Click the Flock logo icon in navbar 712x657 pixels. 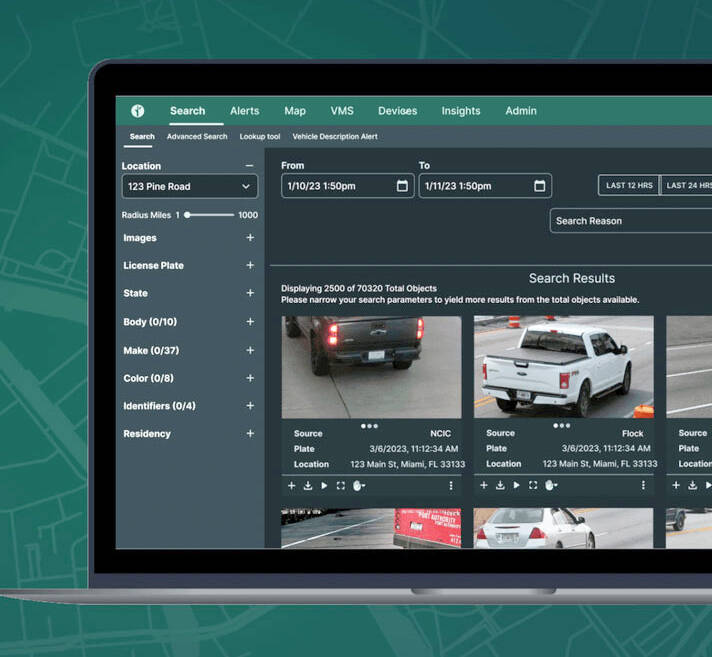tap(138, 111)
